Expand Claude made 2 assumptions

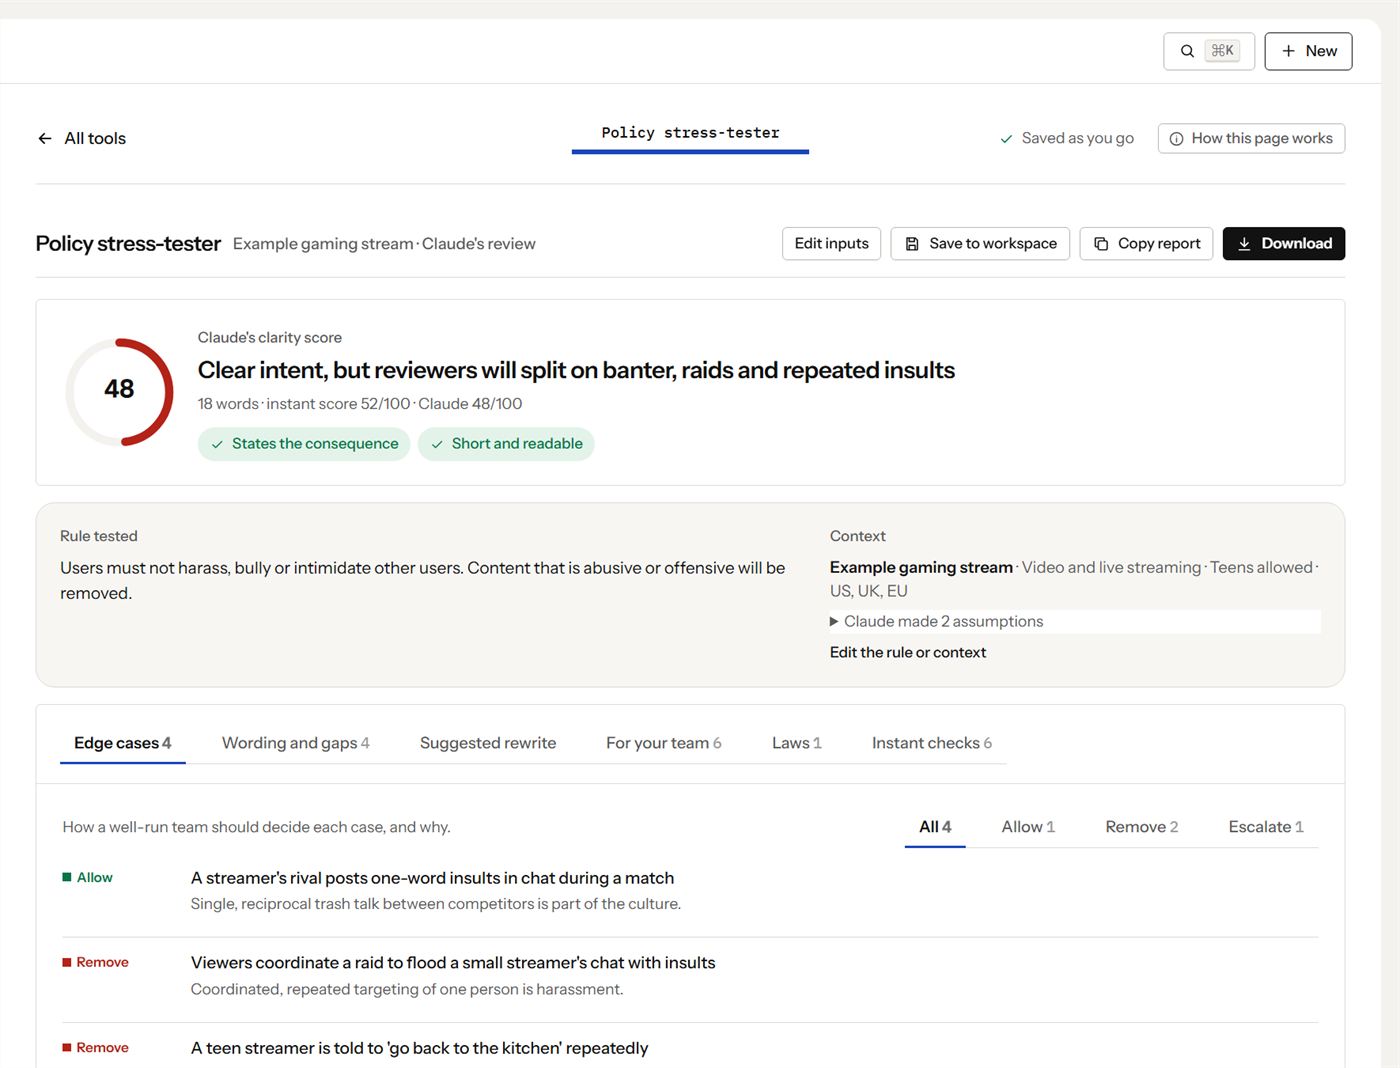tap(1075, 621)
